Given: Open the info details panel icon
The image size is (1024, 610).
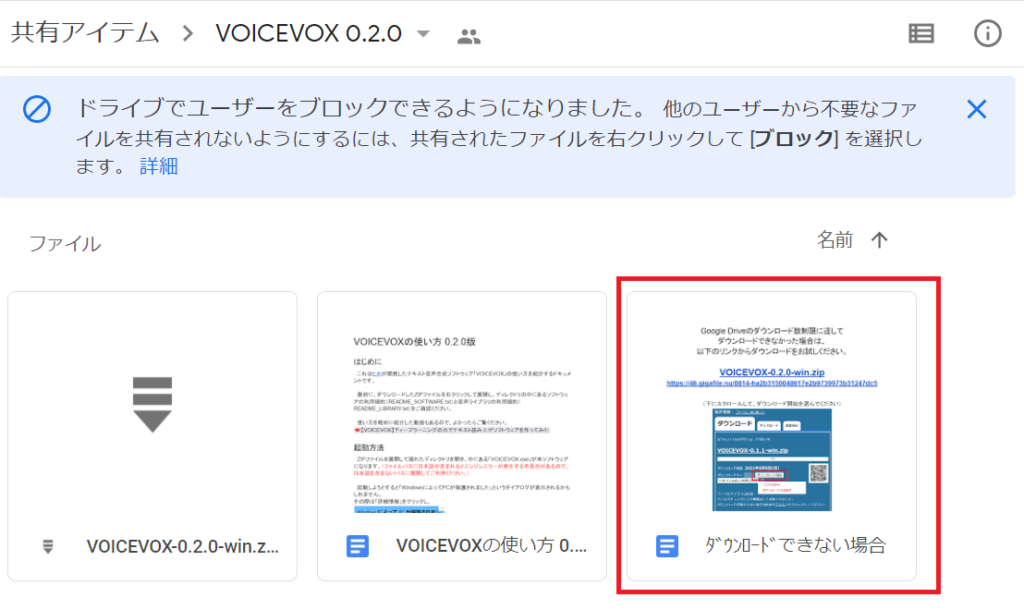Looking at the screenshot, I should [x=987, y=33].
